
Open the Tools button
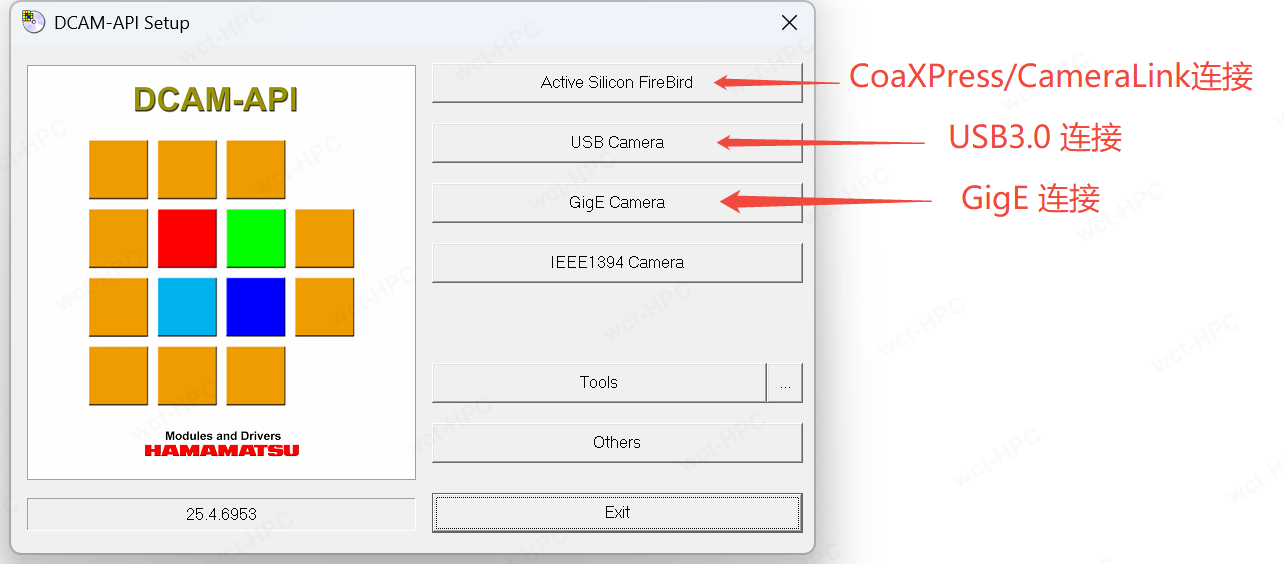pyautogui.click(x=598, y=383)
